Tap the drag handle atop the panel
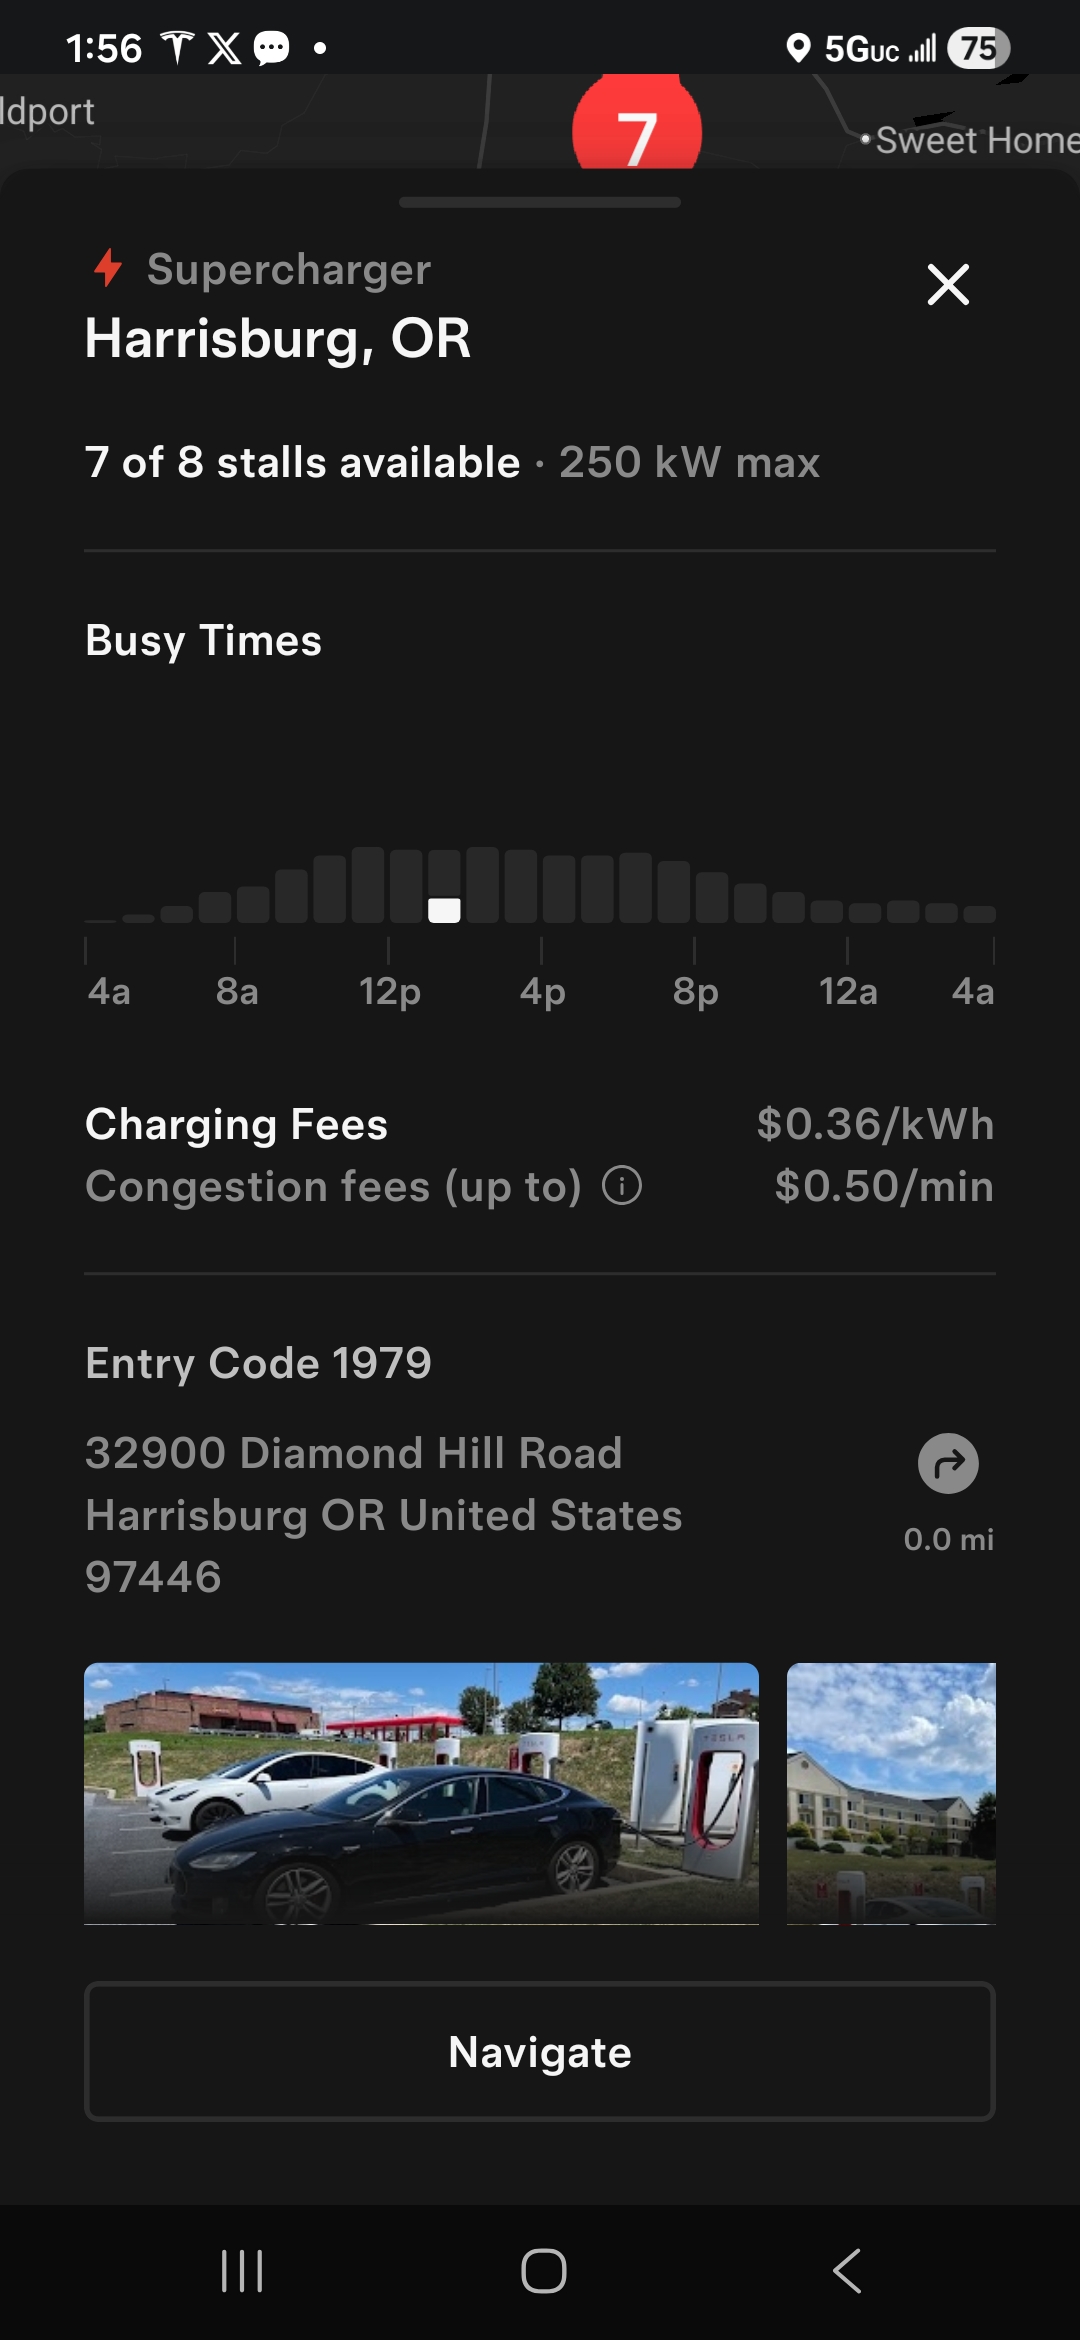 click(540, 202)
